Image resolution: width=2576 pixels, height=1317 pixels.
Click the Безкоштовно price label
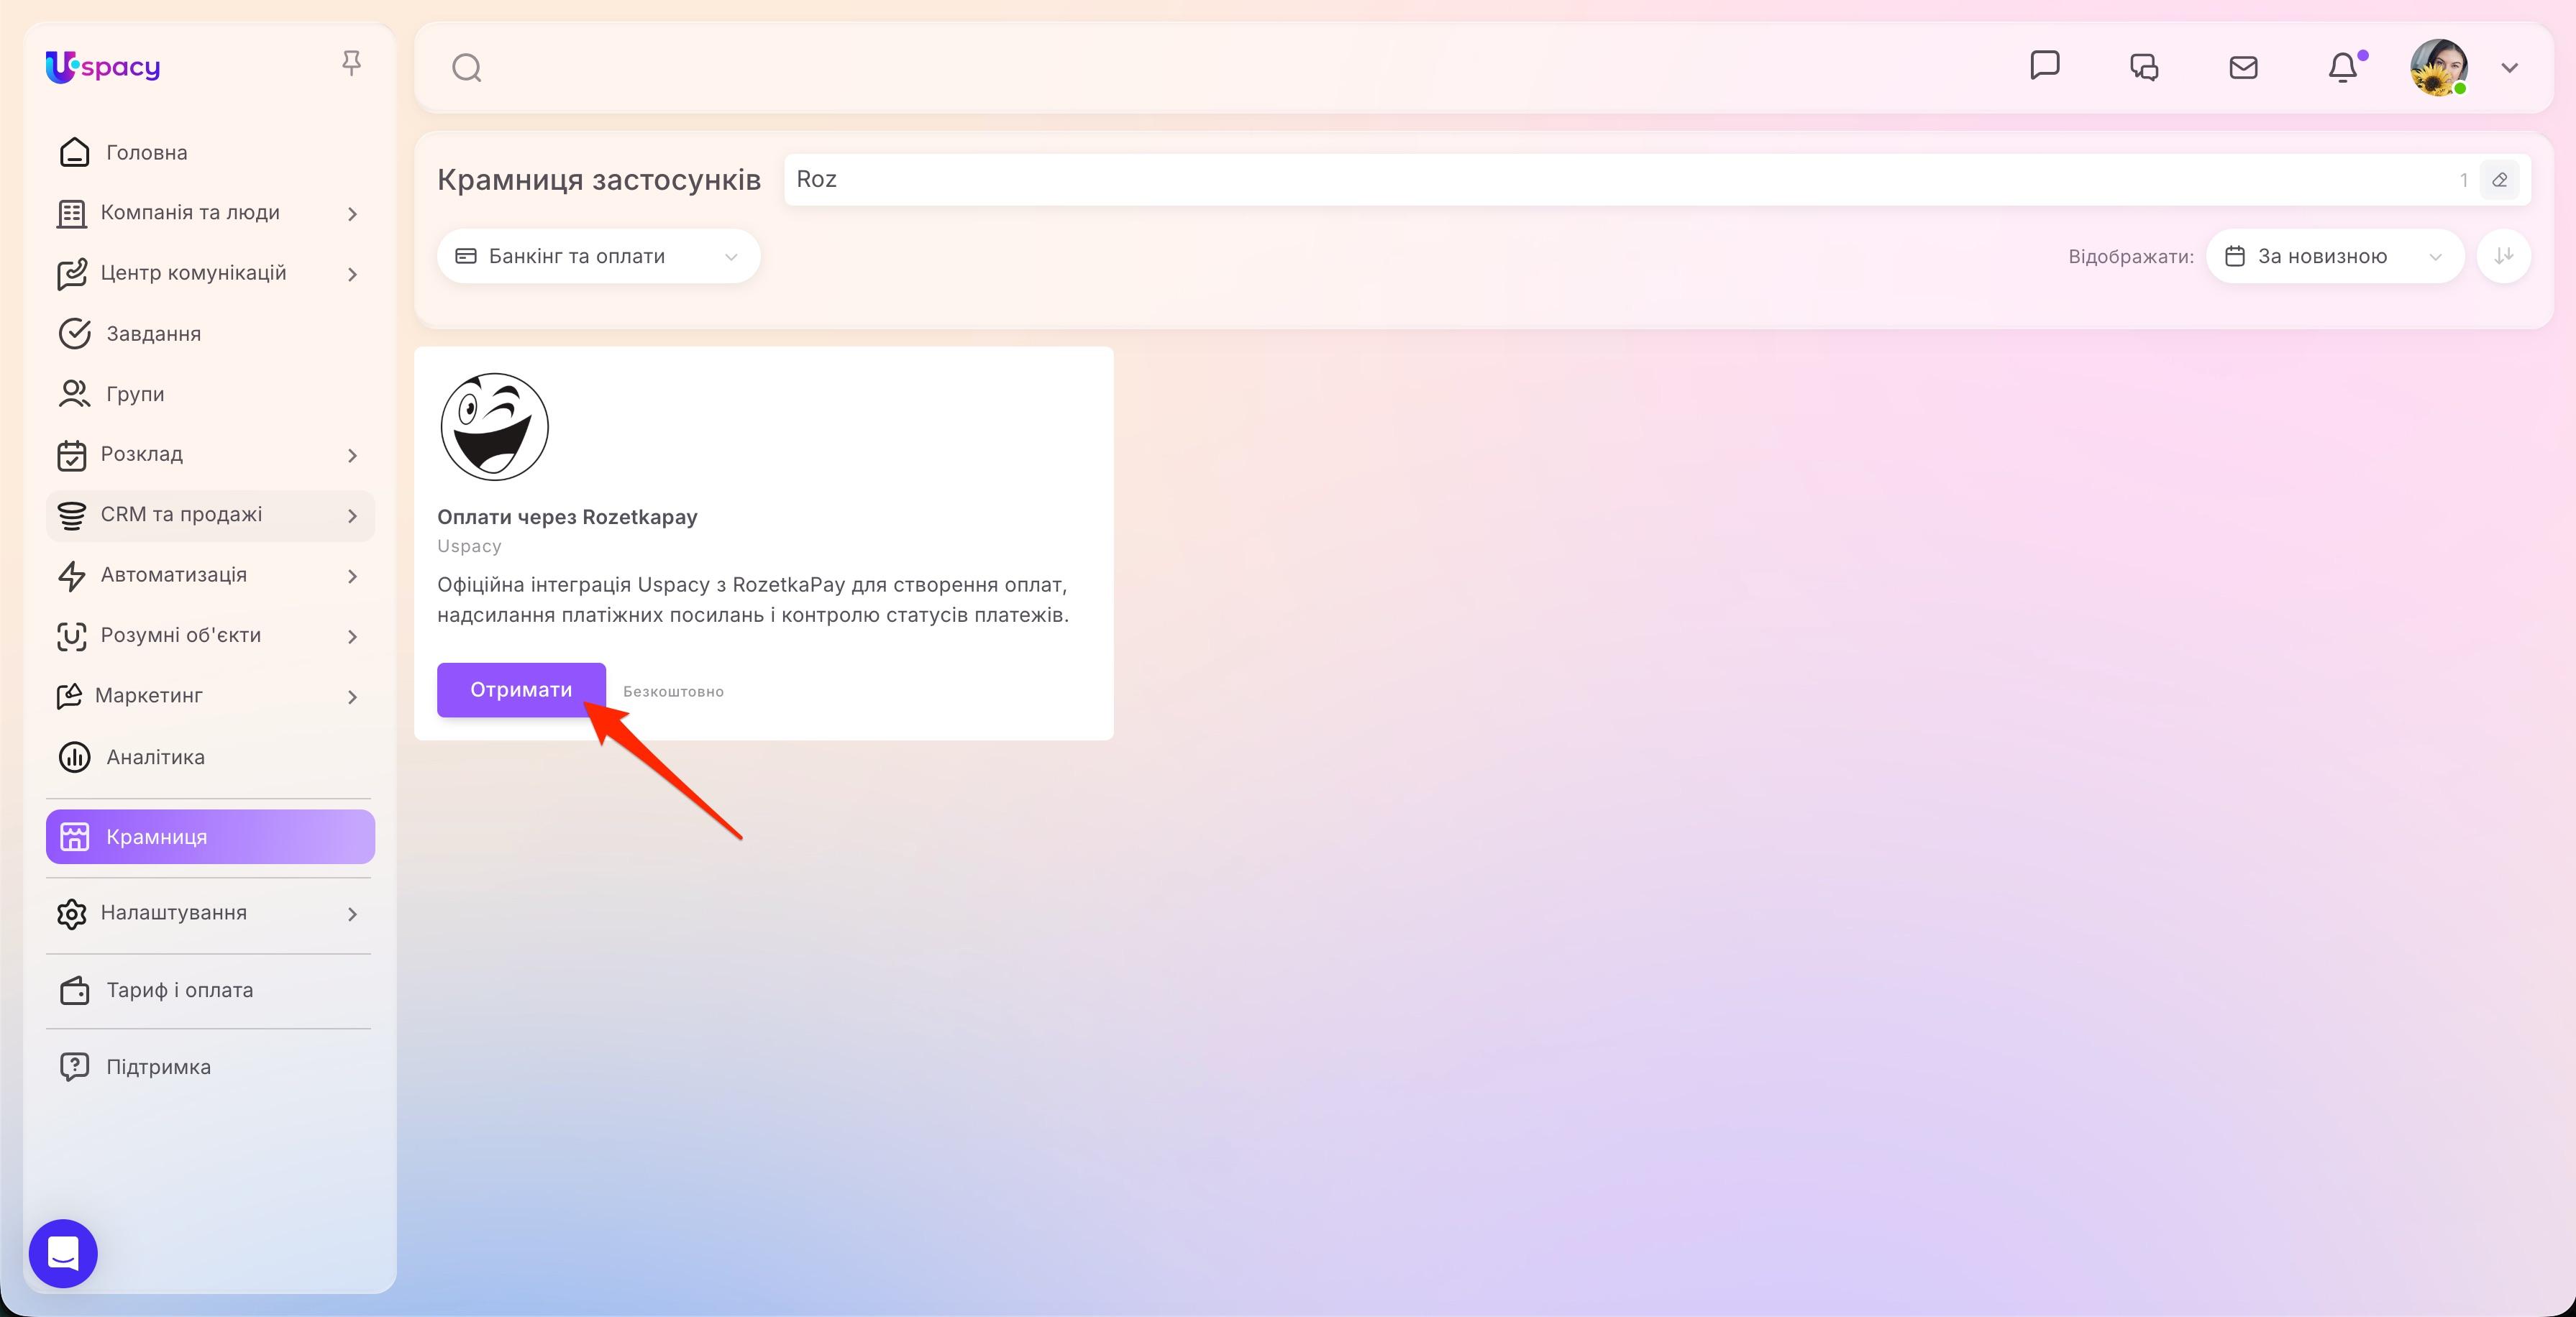tap(673, 691)
